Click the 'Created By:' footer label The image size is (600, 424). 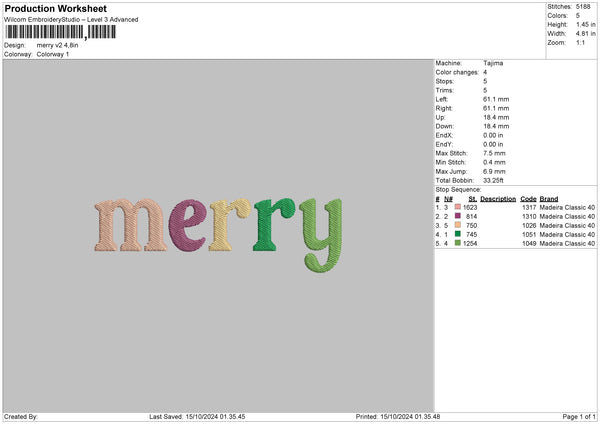[21, 417]
